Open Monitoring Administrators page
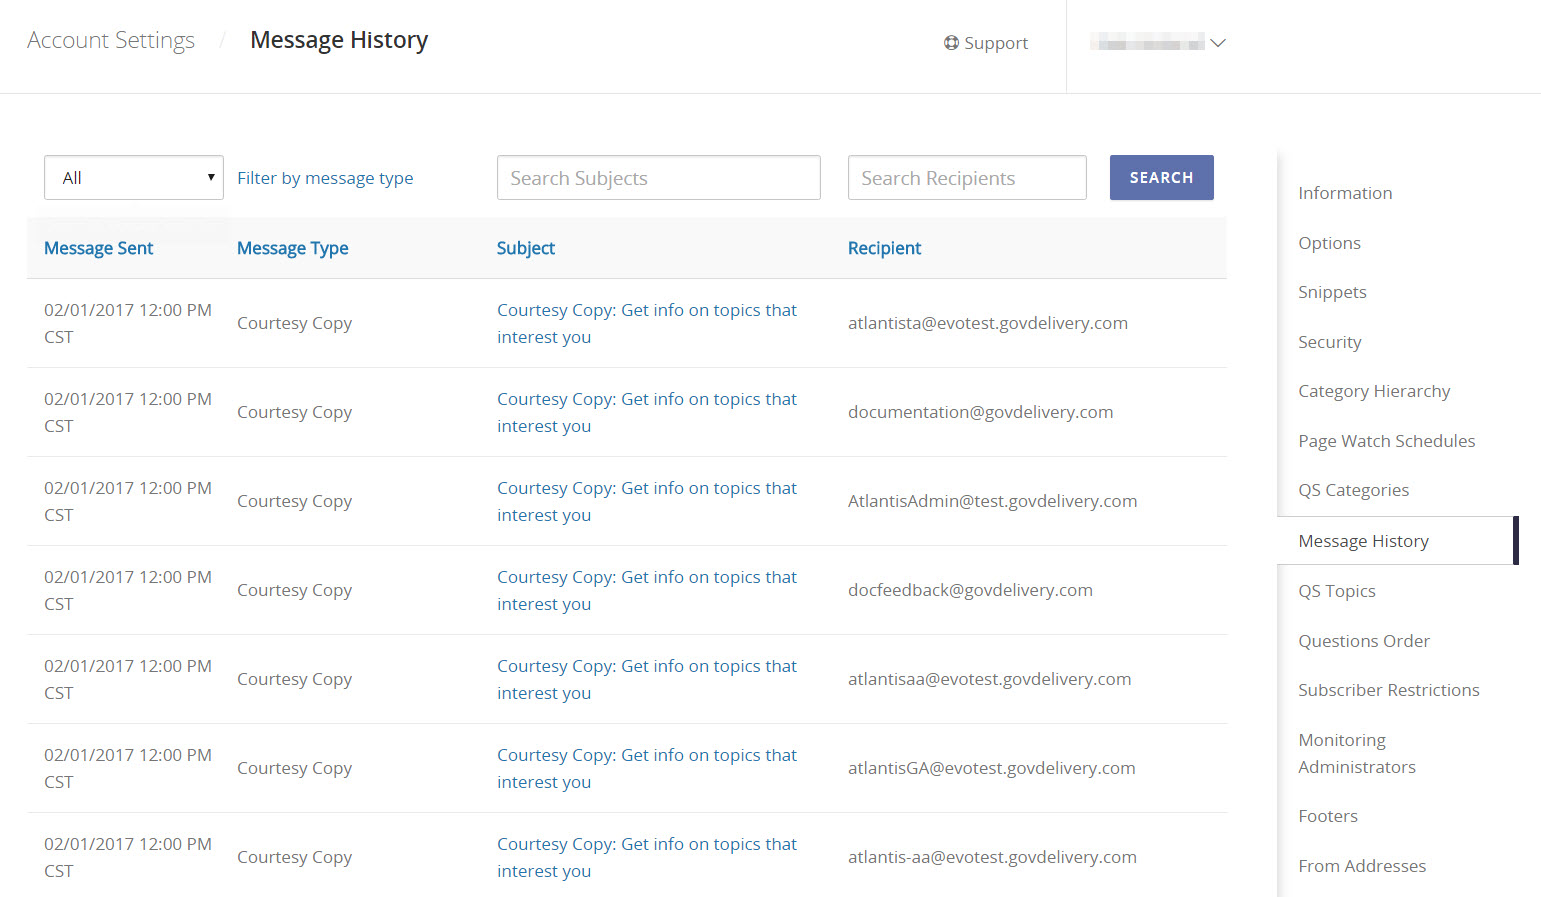Image resolution: width=1541 pixels, height=897 pixels. click(1356, 753)
